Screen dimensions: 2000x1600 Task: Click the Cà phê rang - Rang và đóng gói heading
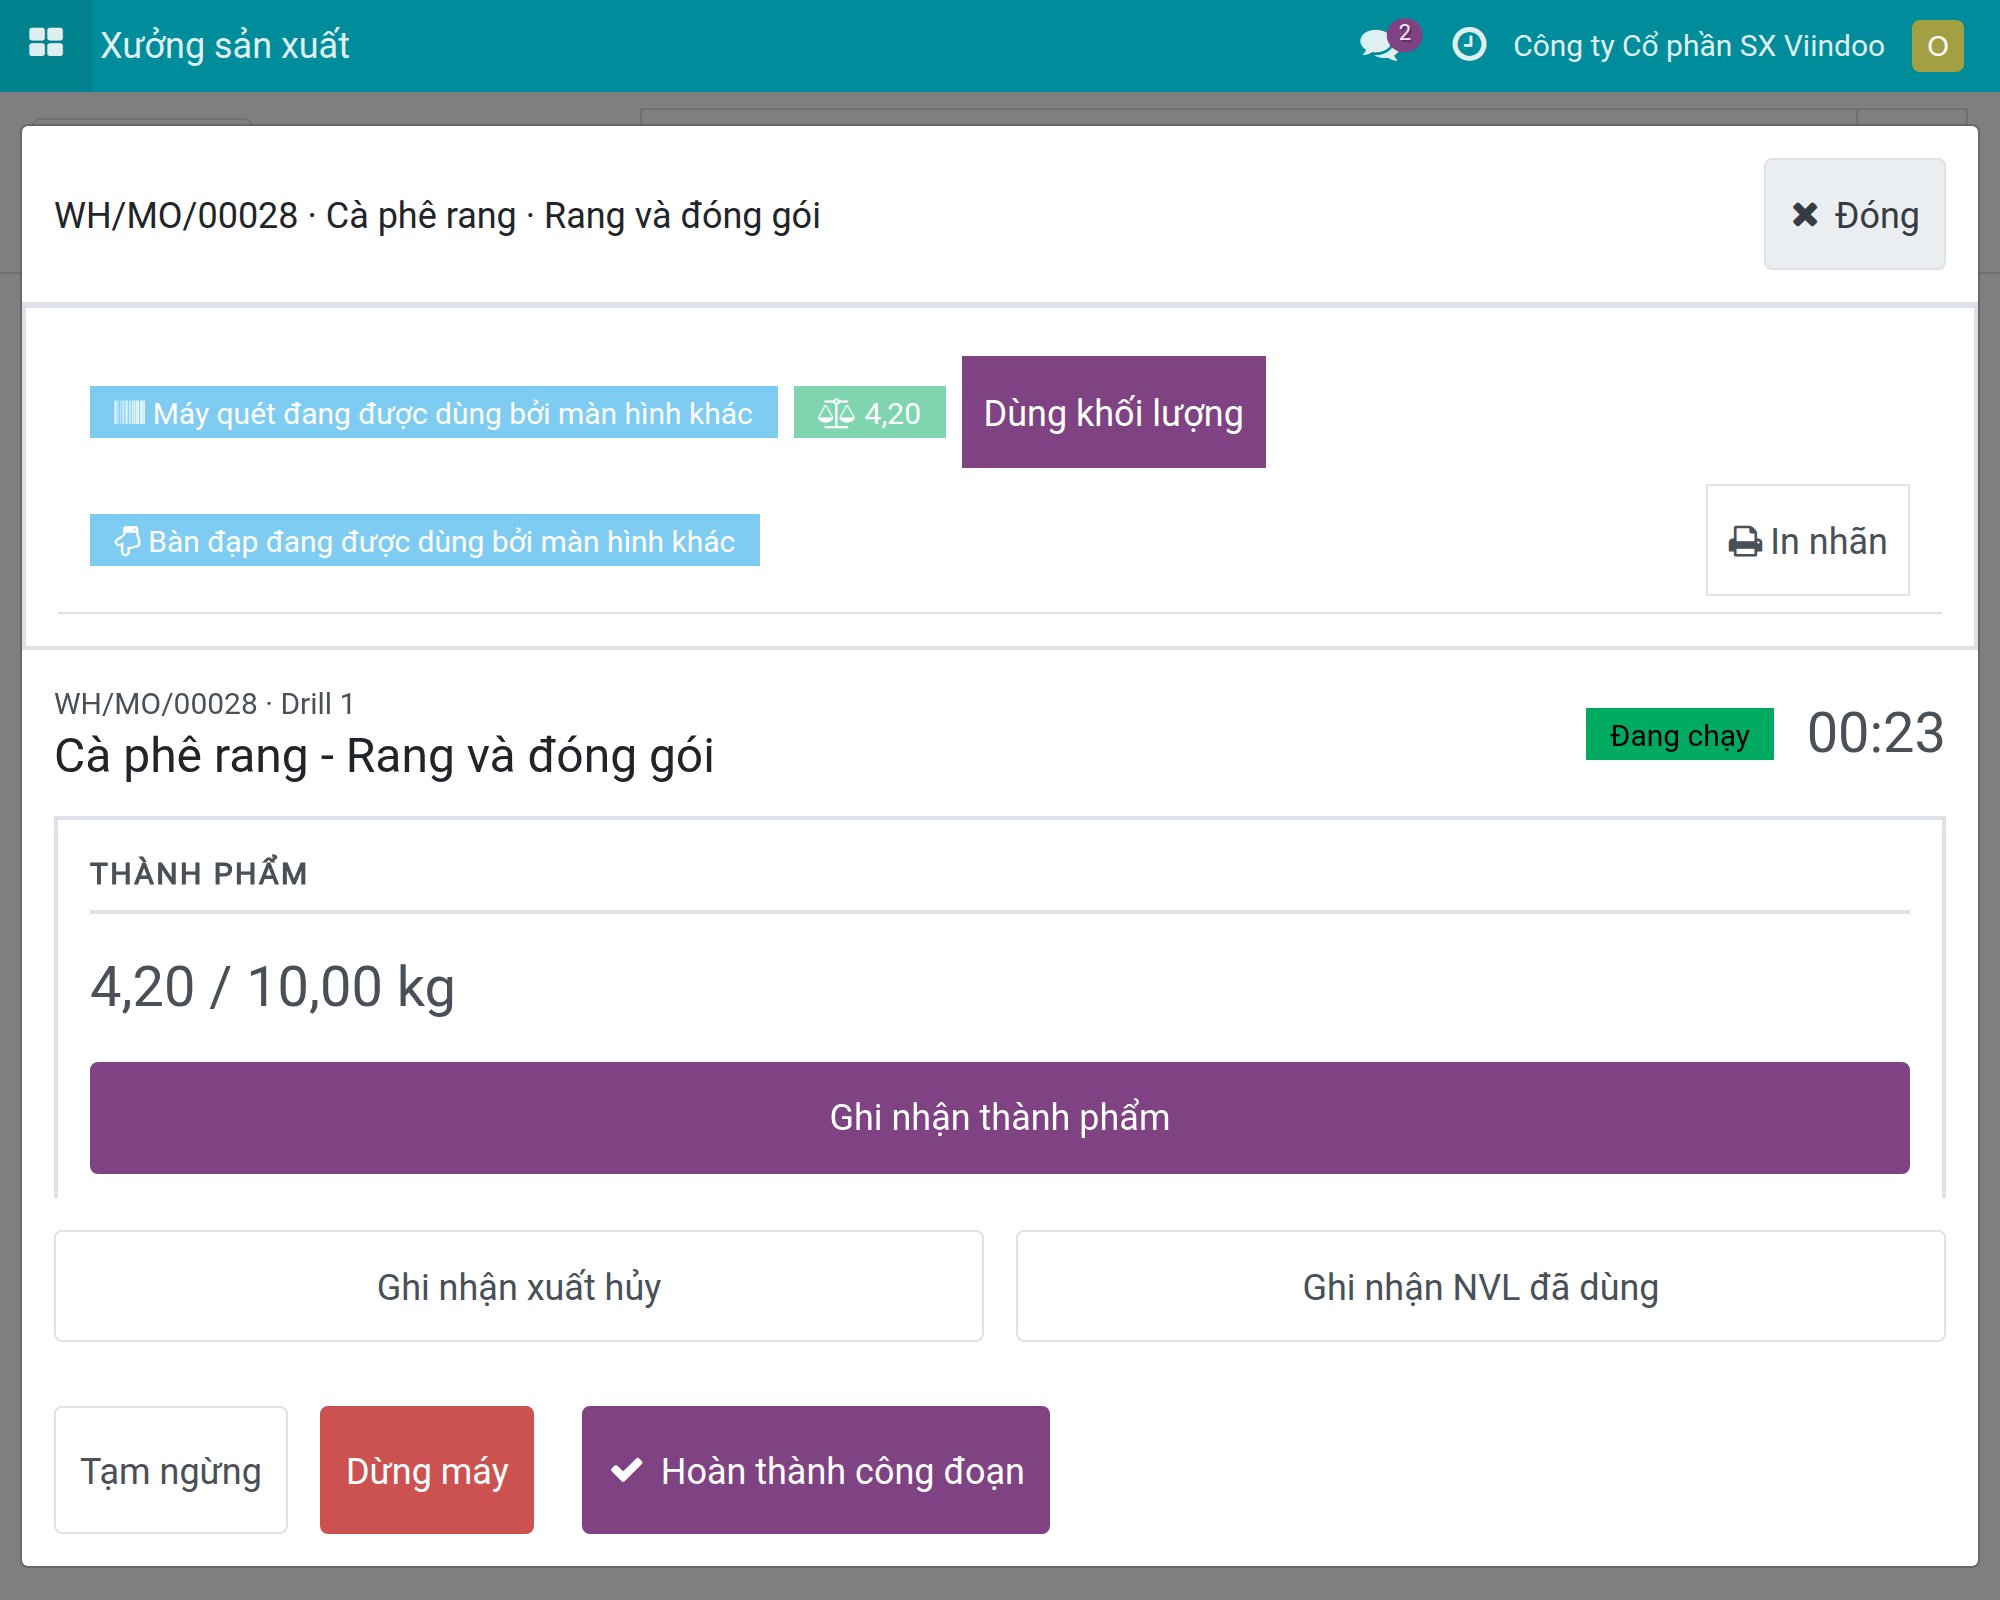point(384,756)
